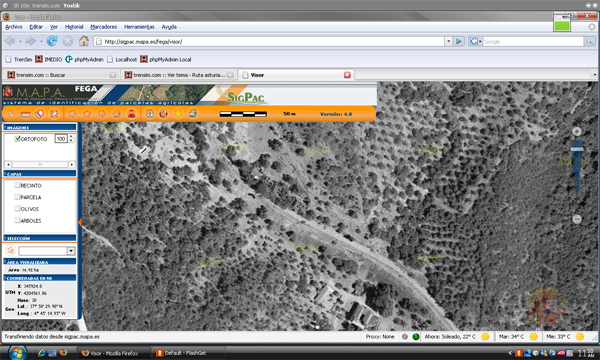Screen dimensions: 600x360
Task: Enable the OLIVOS layer checkbox
Action: pyautogui.click(x=17, y=209)
